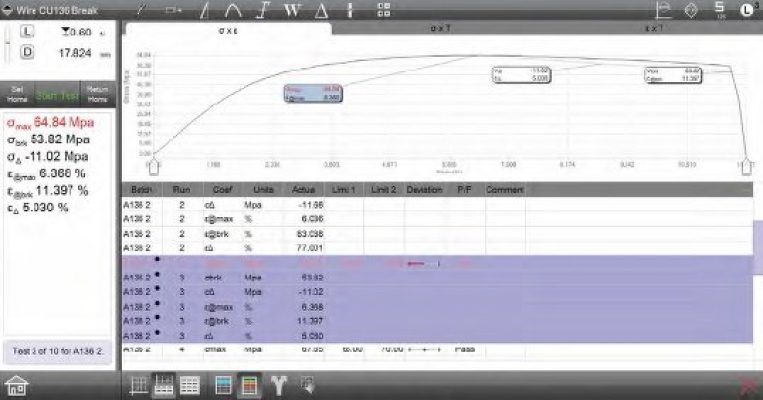Image resolution: width=763 pixels, height=400 pixels.
Task: Select the graph-and-table split layout icon
Action: click(x=164, y=386)
